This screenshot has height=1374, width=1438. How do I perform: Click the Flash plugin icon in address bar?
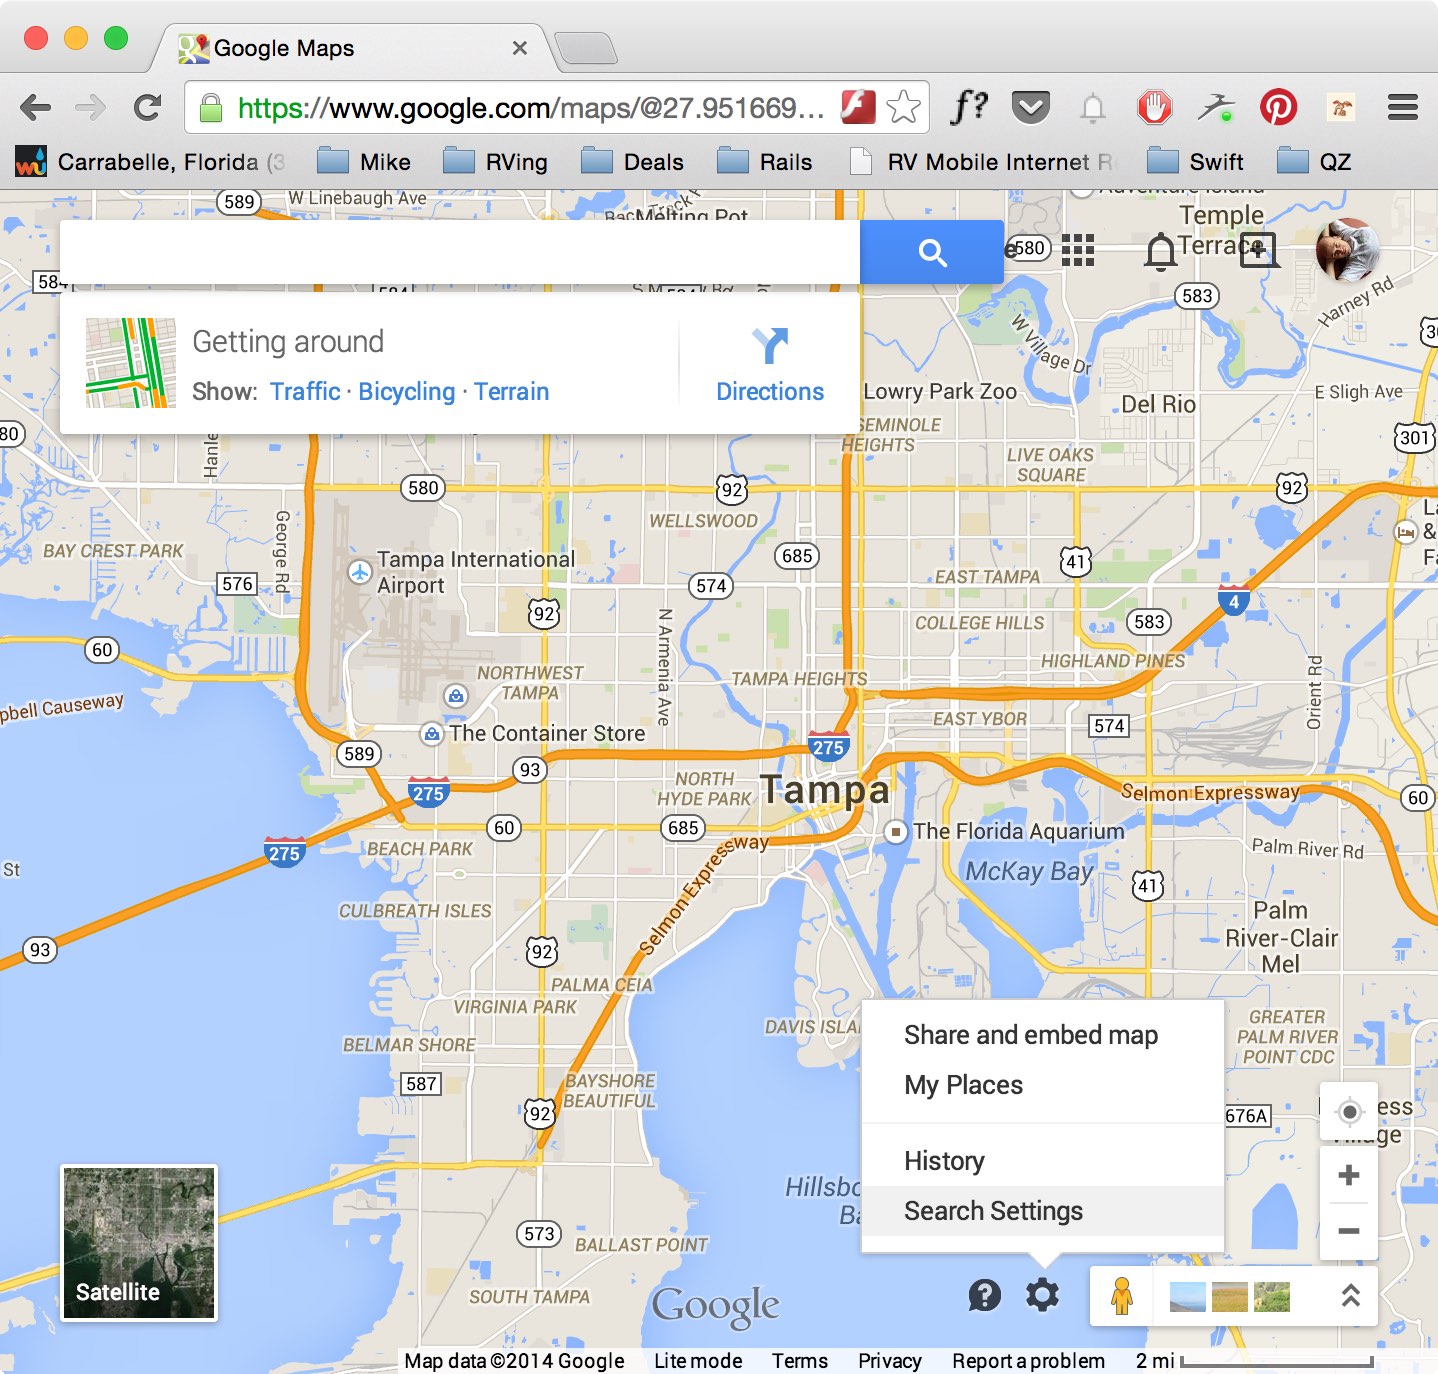click(858, 106)
